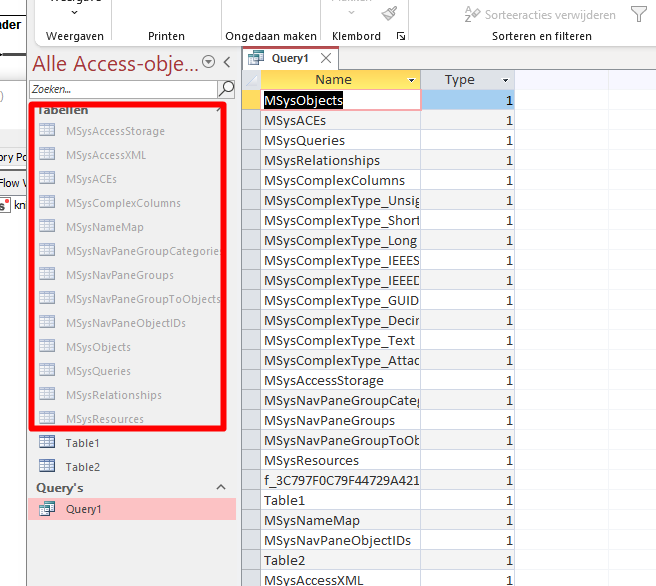Click the filter funnel icon
The image size is (656, 586).
pos(639,14)
